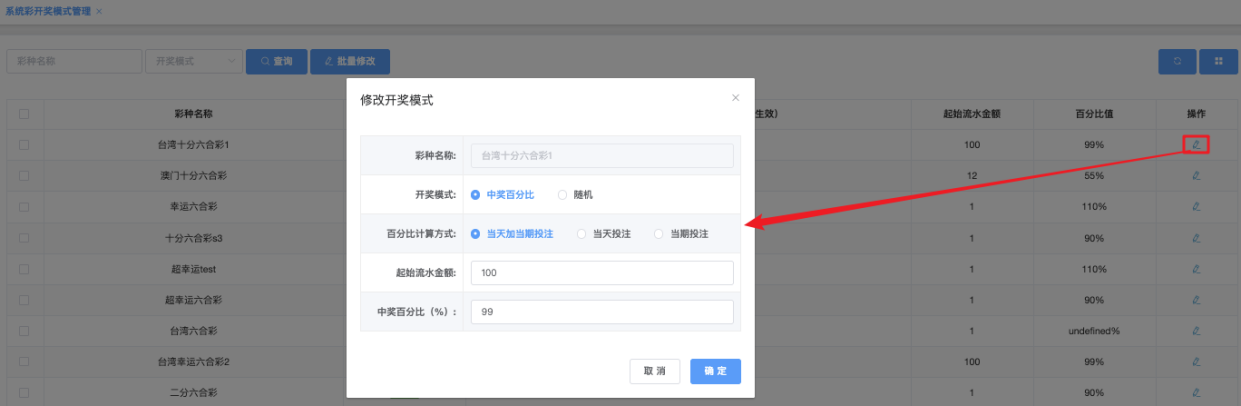Click the 起始流水金额 input field
The width and height of the screenshot is (1241, 406).
601,273
